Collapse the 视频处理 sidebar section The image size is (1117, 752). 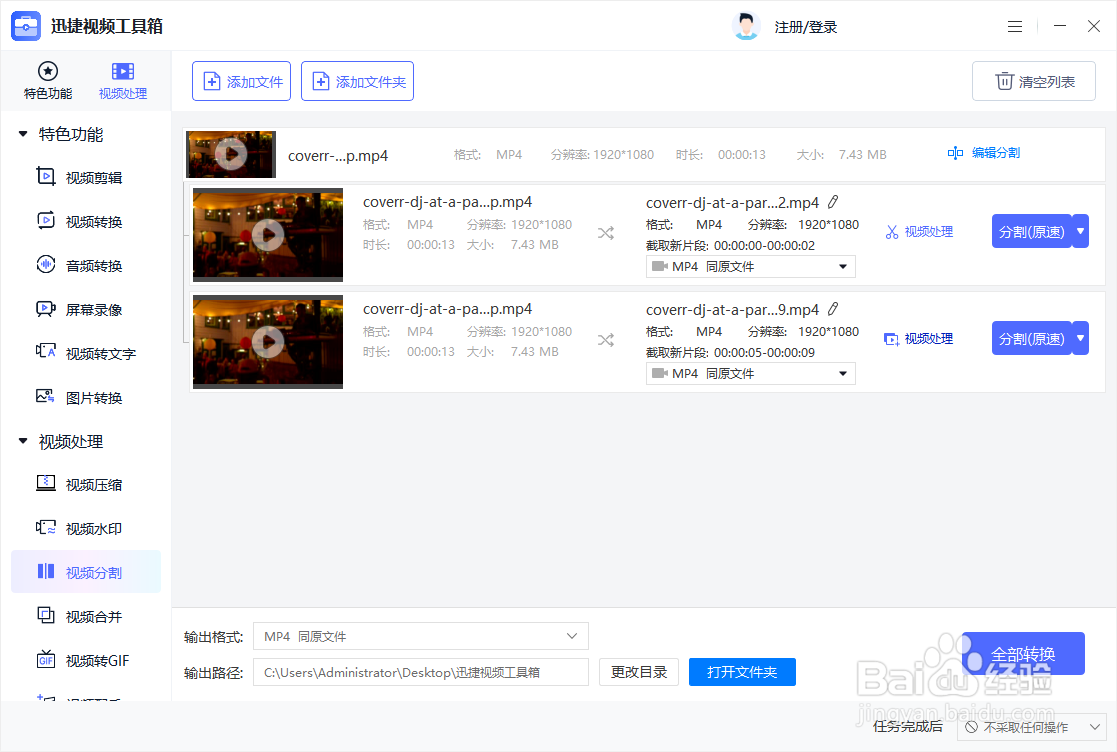(23, 442)
